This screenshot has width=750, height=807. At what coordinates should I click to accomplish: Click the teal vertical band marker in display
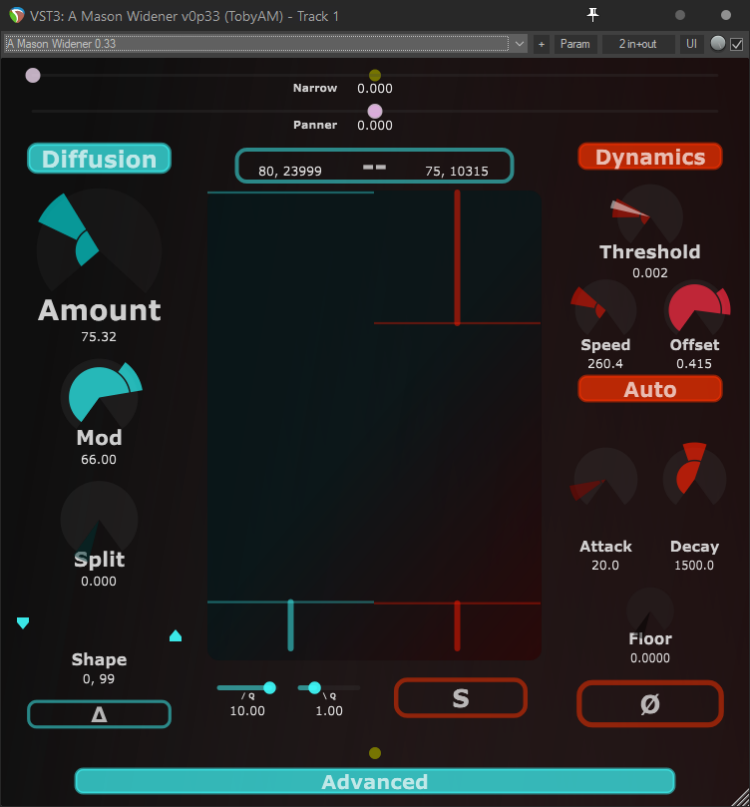[291, 625]
